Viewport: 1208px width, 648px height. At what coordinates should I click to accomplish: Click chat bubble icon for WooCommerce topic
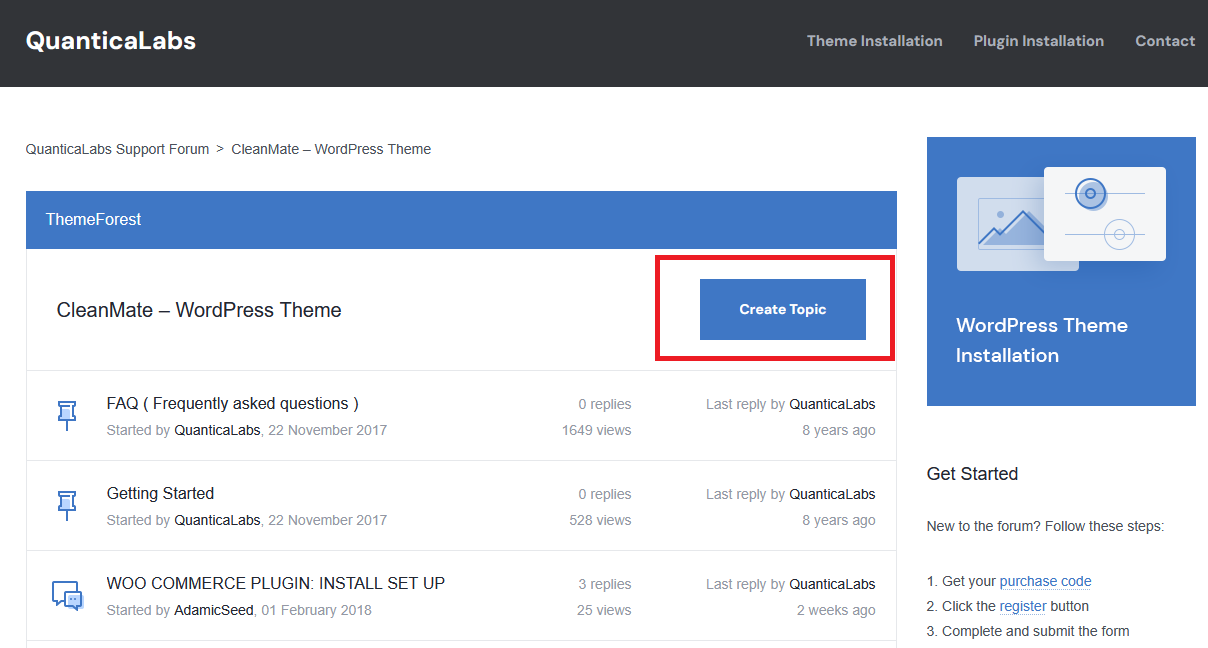point(67,595)
